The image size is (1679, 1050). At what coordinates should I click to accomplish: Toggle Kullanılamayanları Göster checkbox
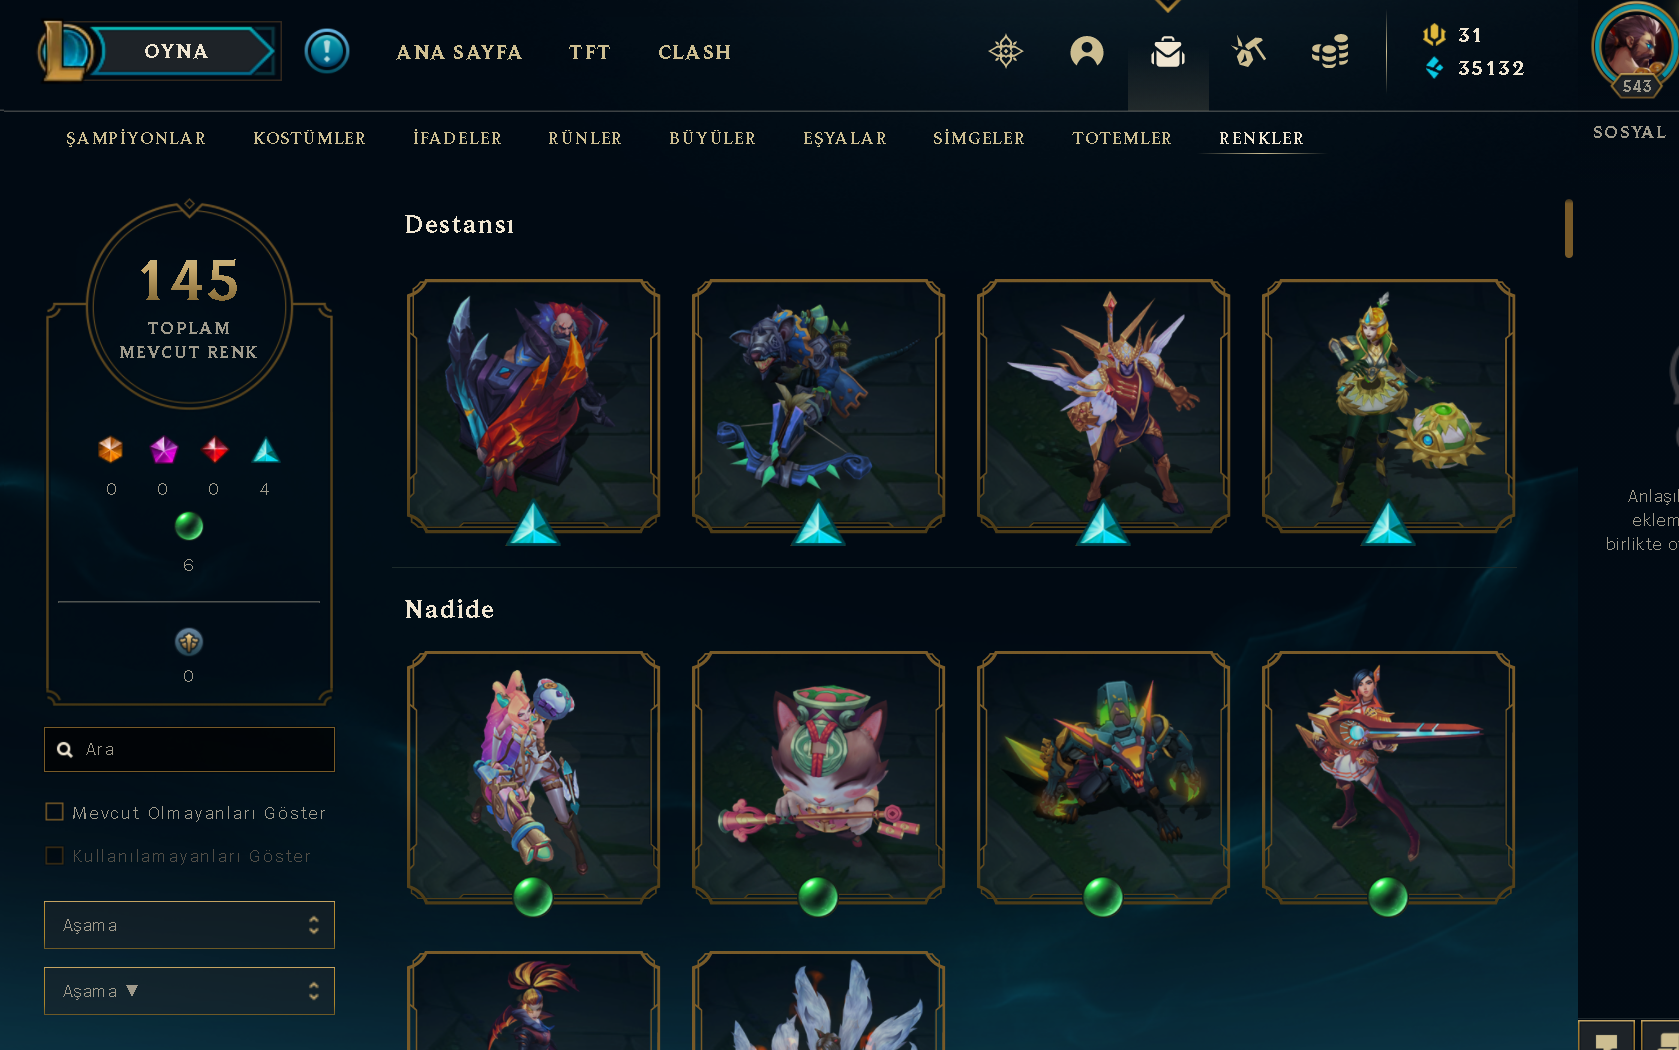[55, 855]
